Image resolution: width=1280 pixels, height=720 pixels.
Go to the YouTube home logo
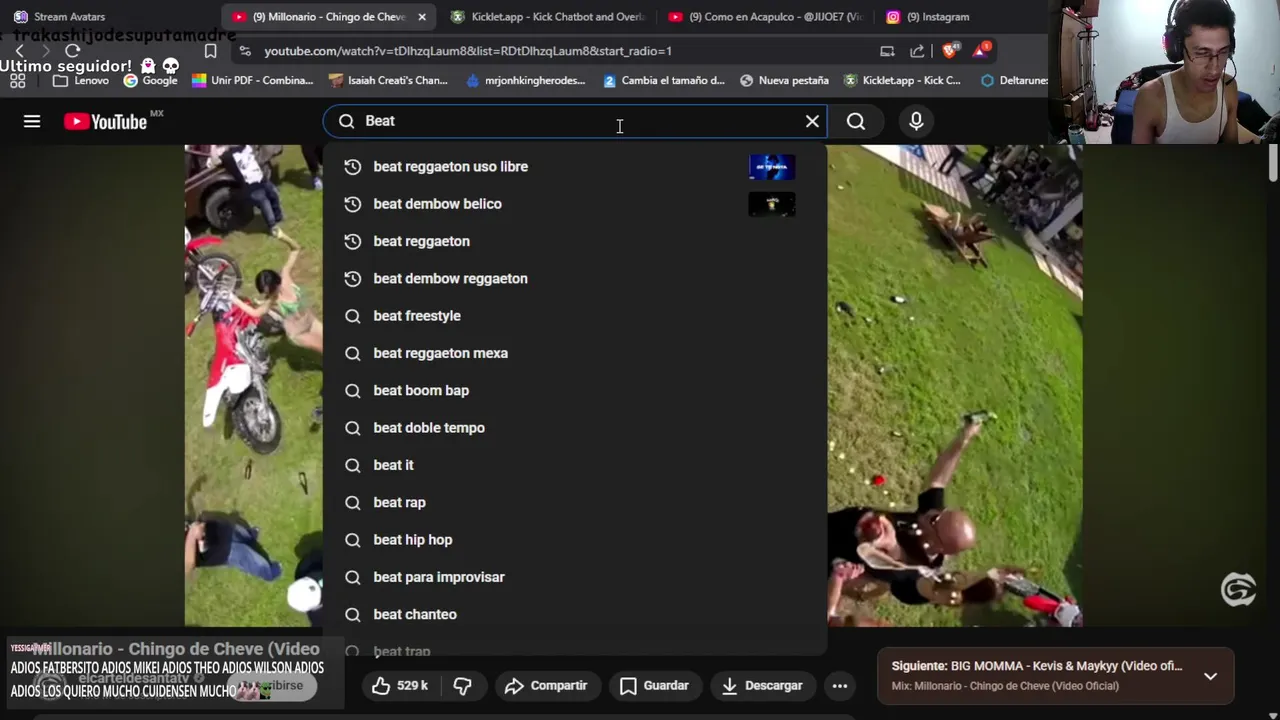(106, 121)
